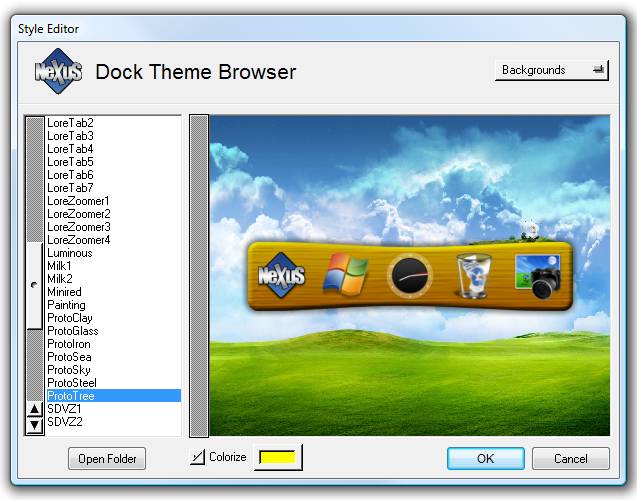Click the Open Folder button
The width and height of the screenshot is (637, 500).
pyautogui.click(x=107, y=459)
